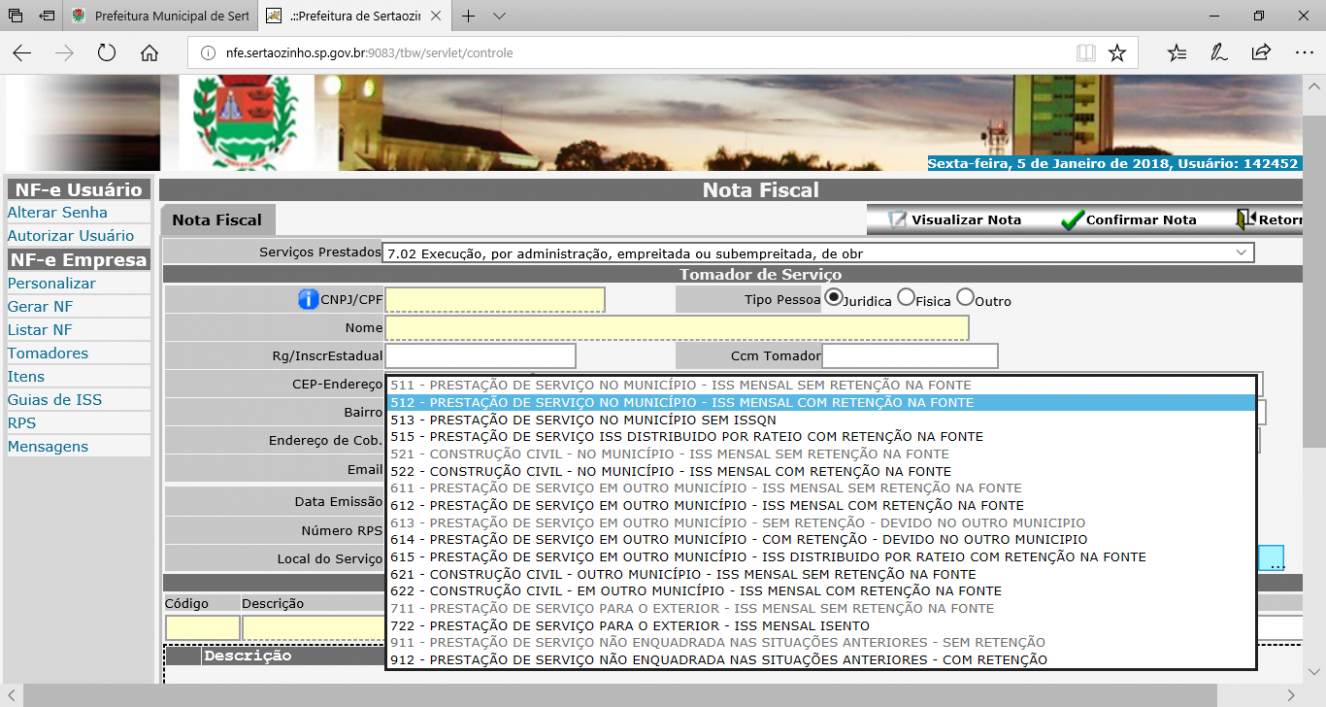Pick option 615 em outro município por rateio

tap(820, 557)
